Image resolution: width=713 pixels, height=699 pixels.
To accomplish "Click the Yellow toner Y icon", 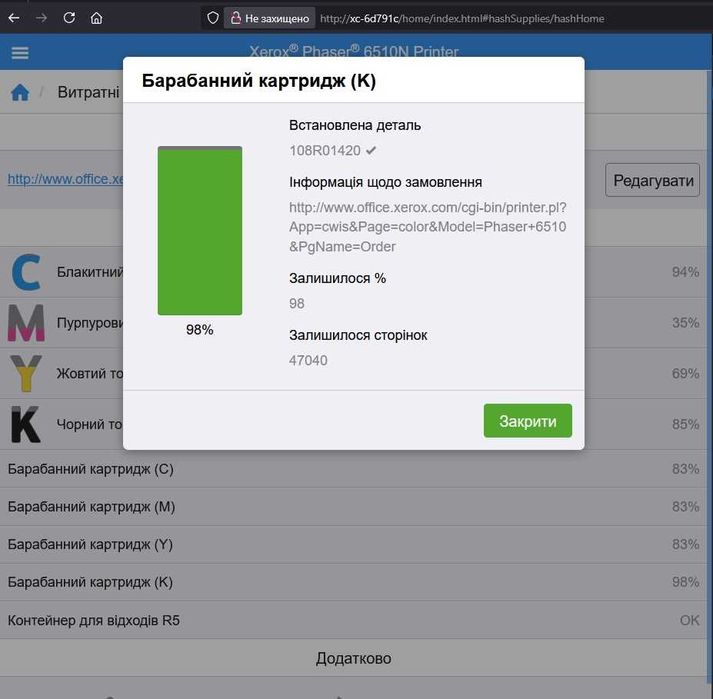I will [x=26, y=373].
